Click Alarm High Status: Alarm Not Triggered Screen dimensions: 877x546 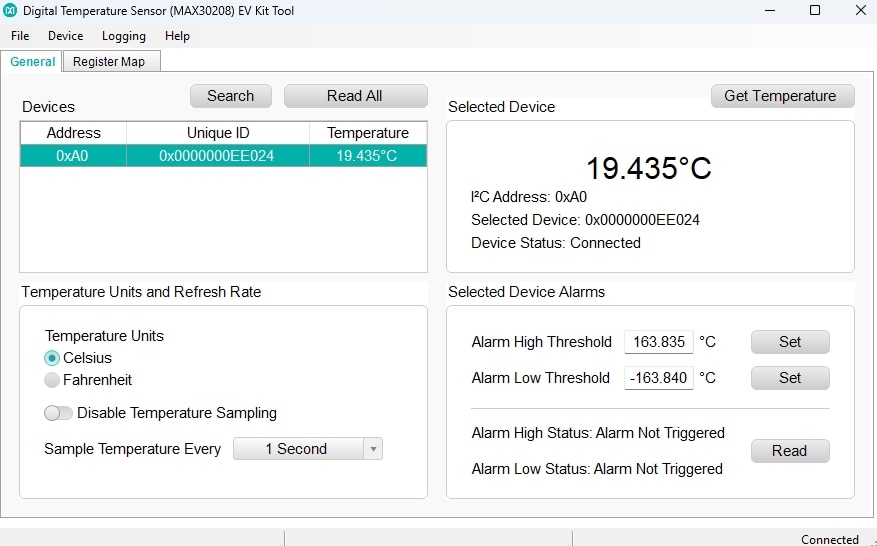tap(598, 433)
